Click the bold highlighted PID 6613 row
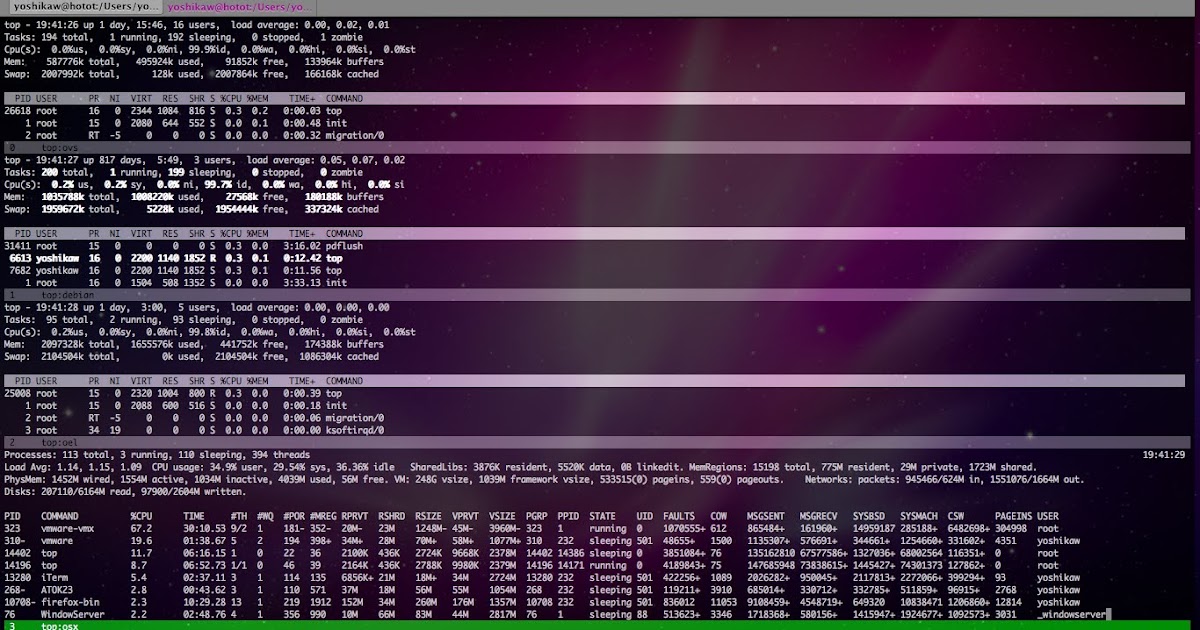The width and height of the screenshot is (1200, 630). [x=200, y=258]
